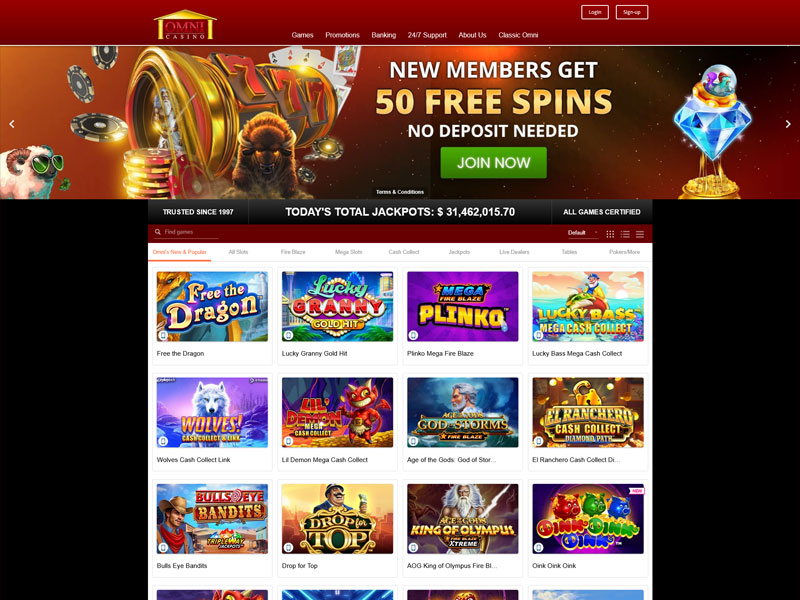Go to previous banner slide arrow
Image resolution: width=800 pixels, height=600 pixels.
[x=12, y=123]
